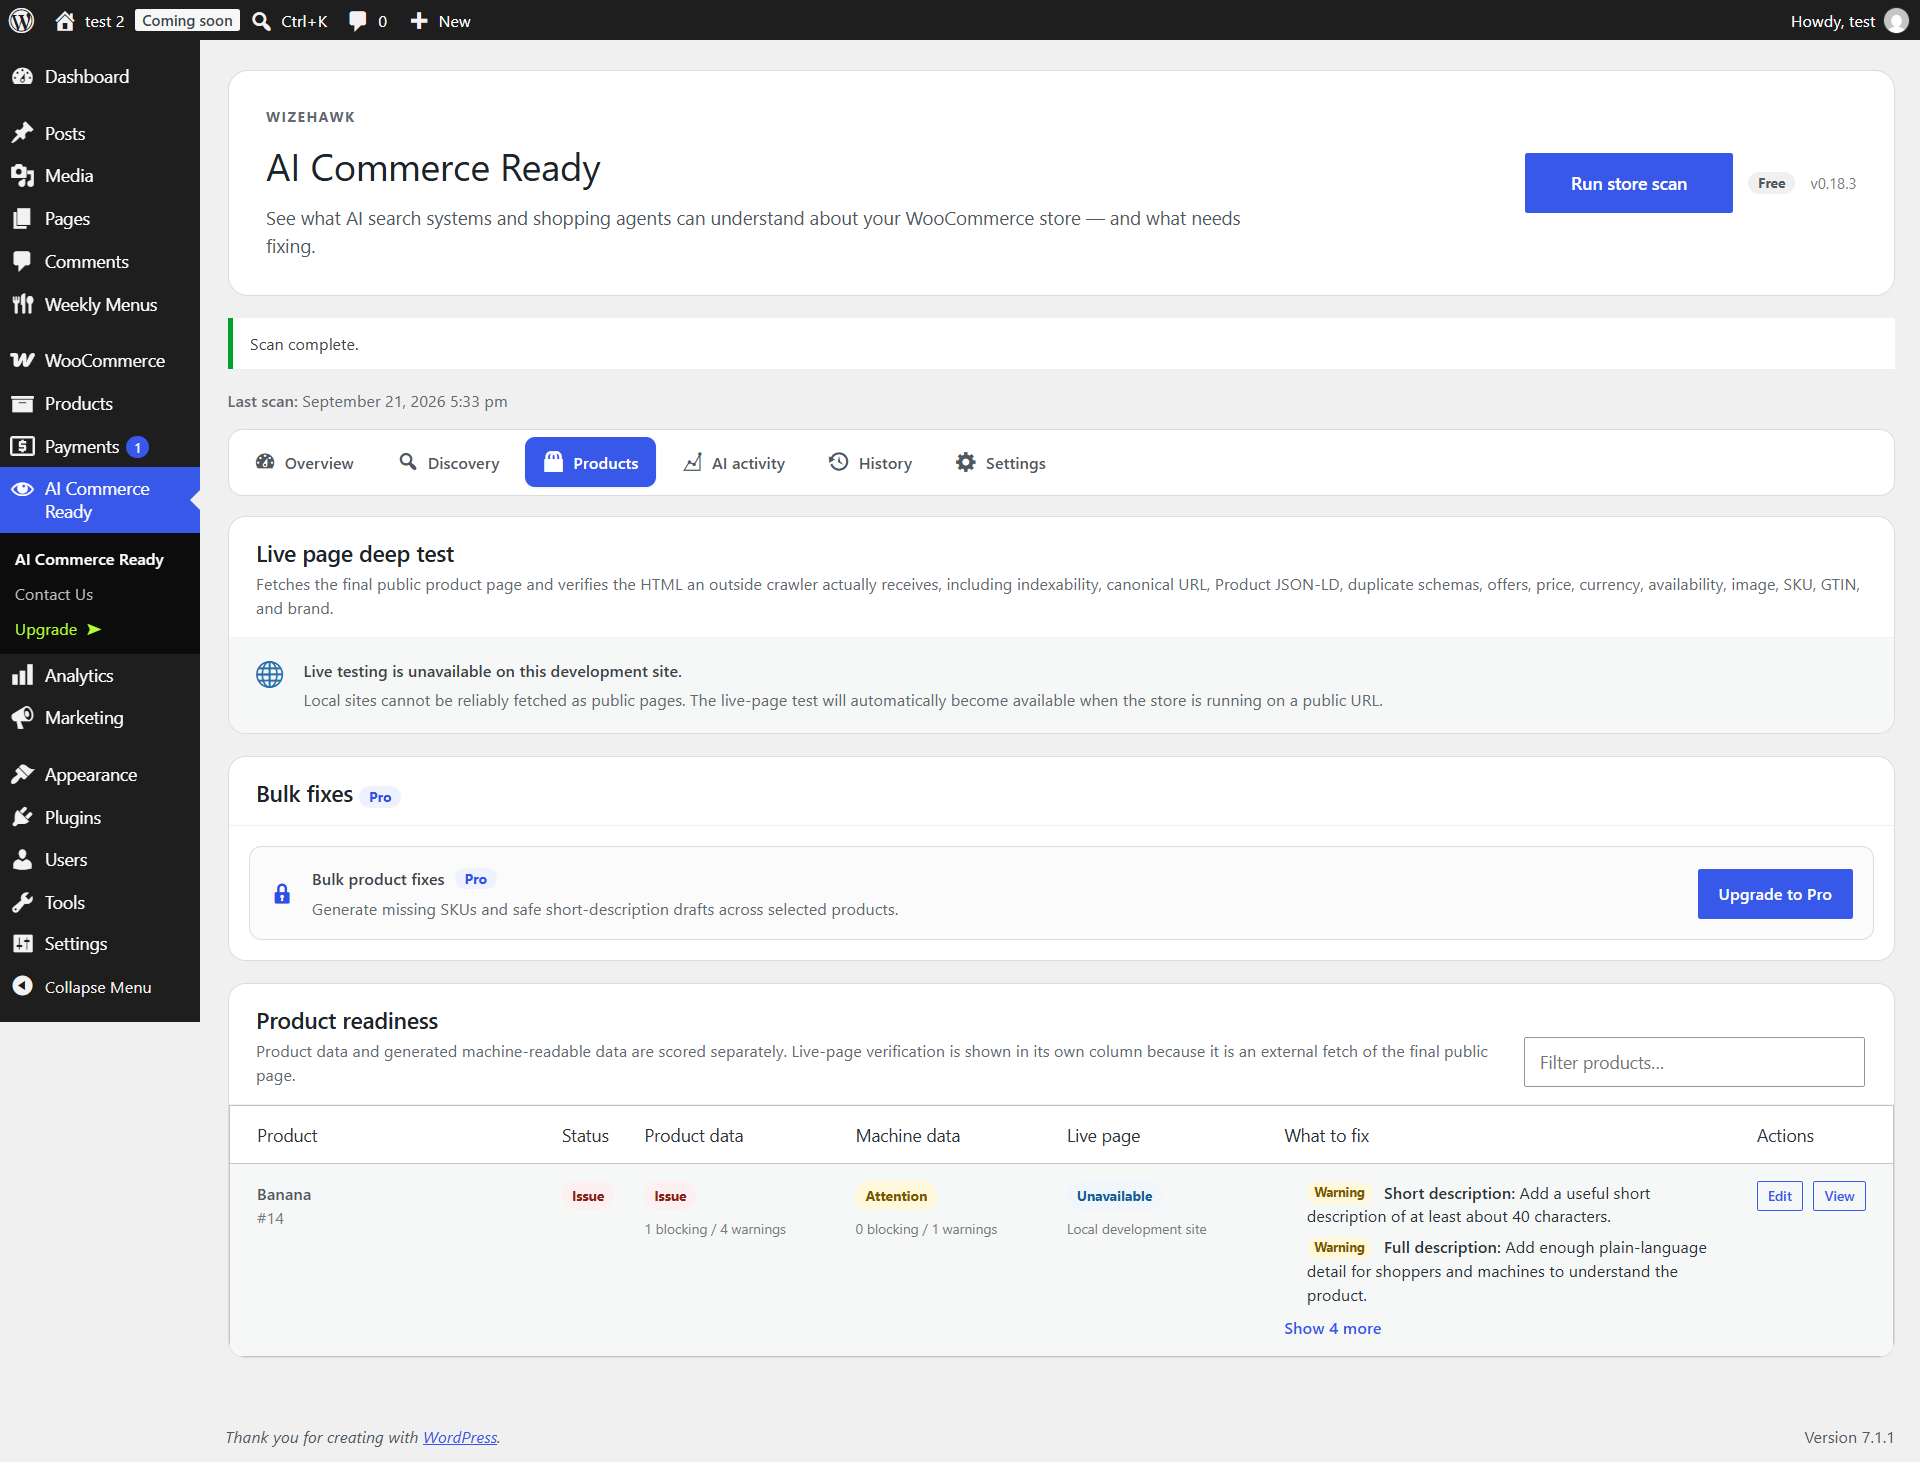Open the plugin Settings tab
Screen dimensions: 1920x1462
pos(1001,463)
